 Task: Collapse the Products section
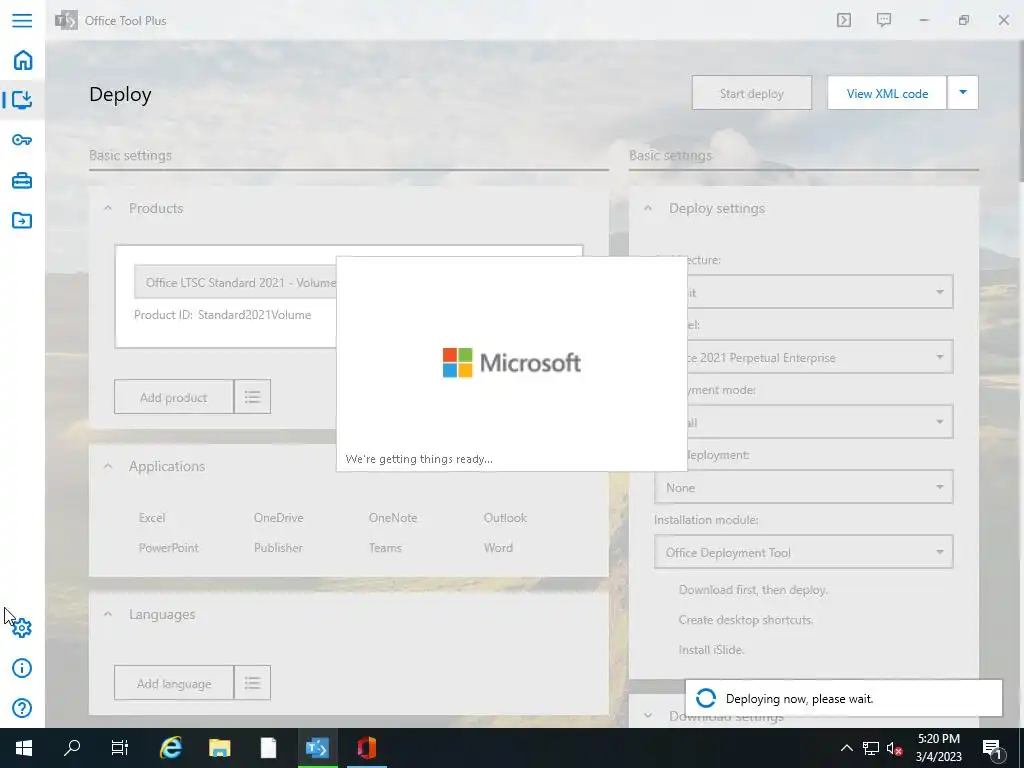click(x=108, y=208)
